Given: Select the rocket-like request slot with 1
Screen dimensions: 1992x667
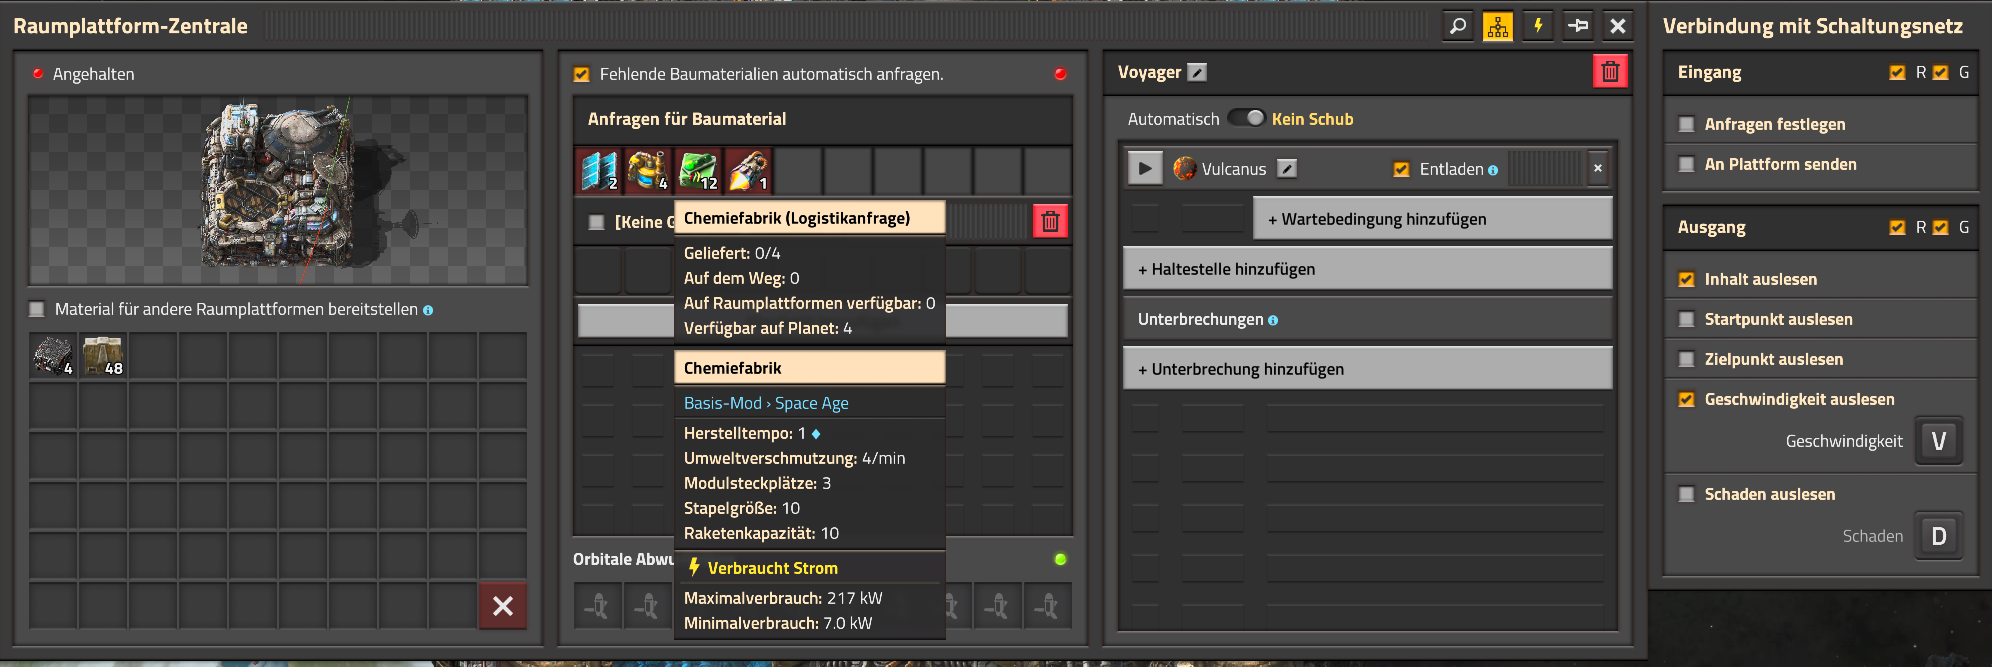Looking at the screenshot, I should click(x=749, y=171).
